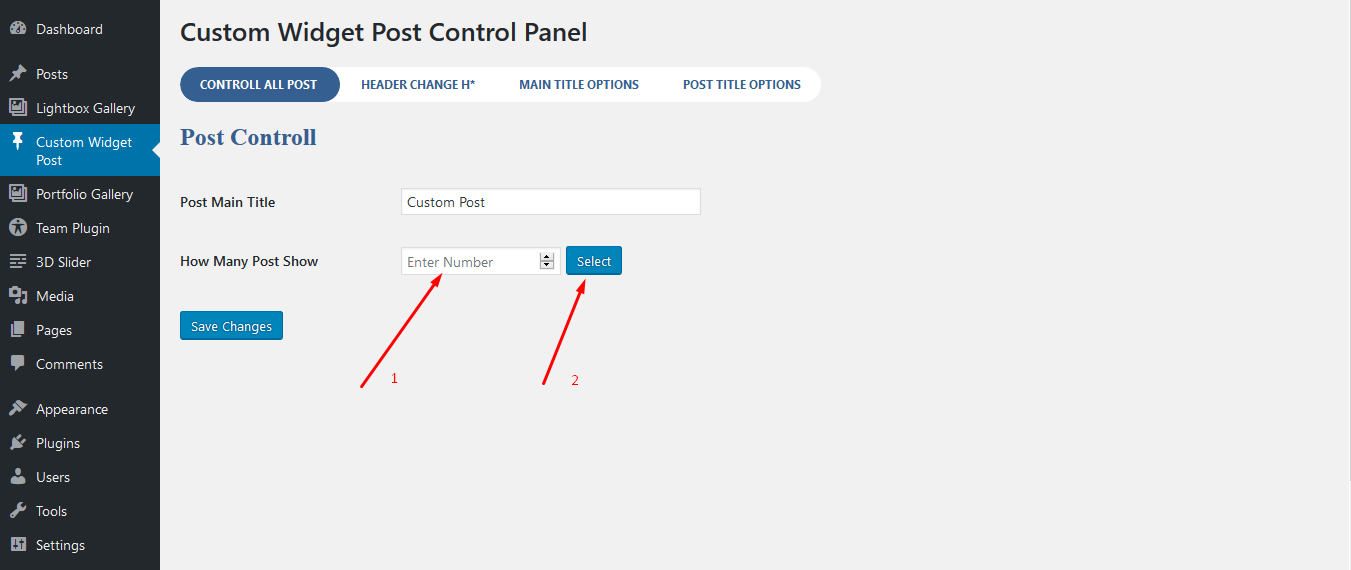Click the Plugins plug icon

click(18, 443)
